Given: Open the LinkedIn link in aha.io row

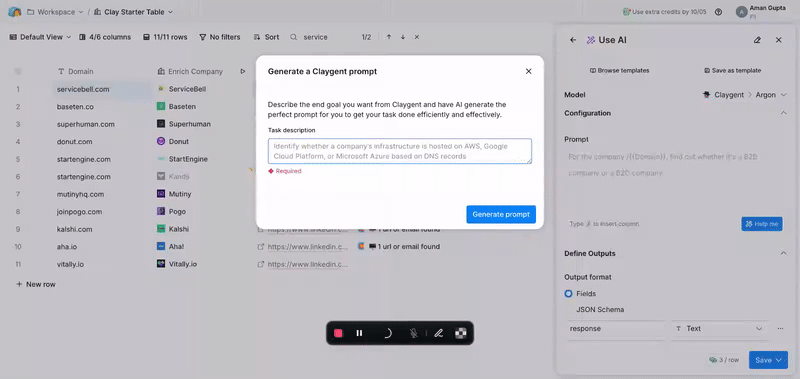Looking at the screenshot, I should (308, 246).
